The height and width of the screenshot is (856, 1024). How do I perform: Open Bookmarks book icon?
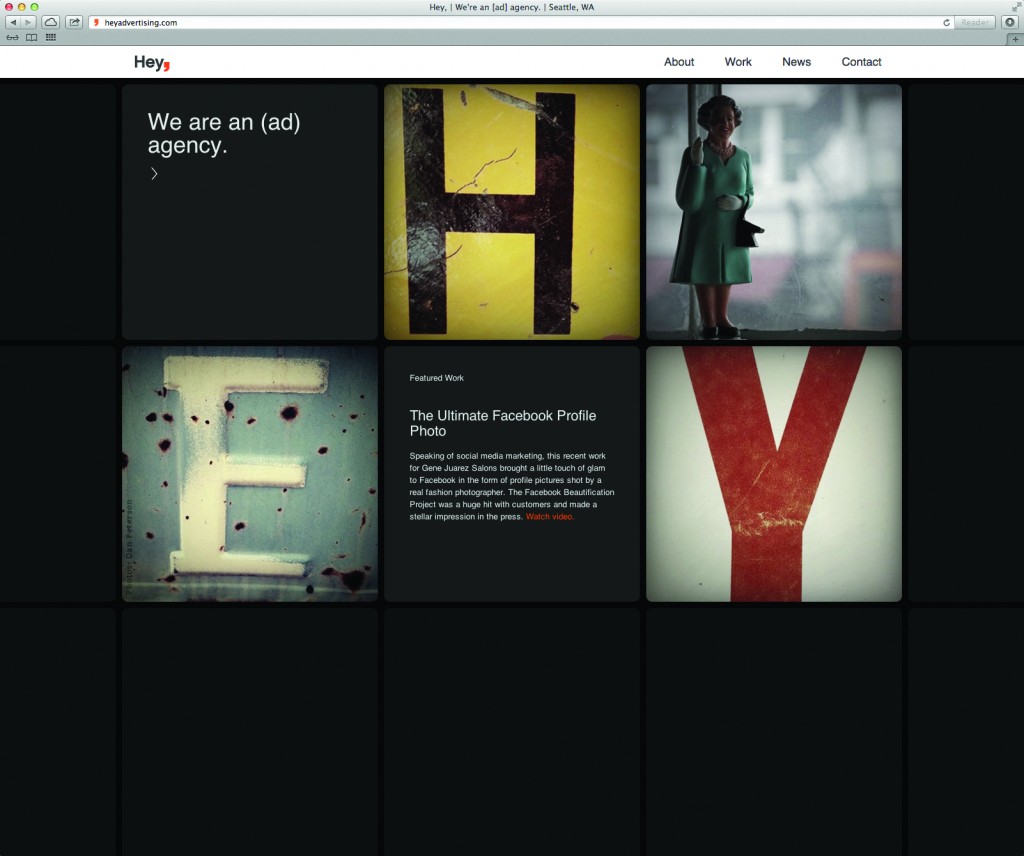[x=31, y=38]
